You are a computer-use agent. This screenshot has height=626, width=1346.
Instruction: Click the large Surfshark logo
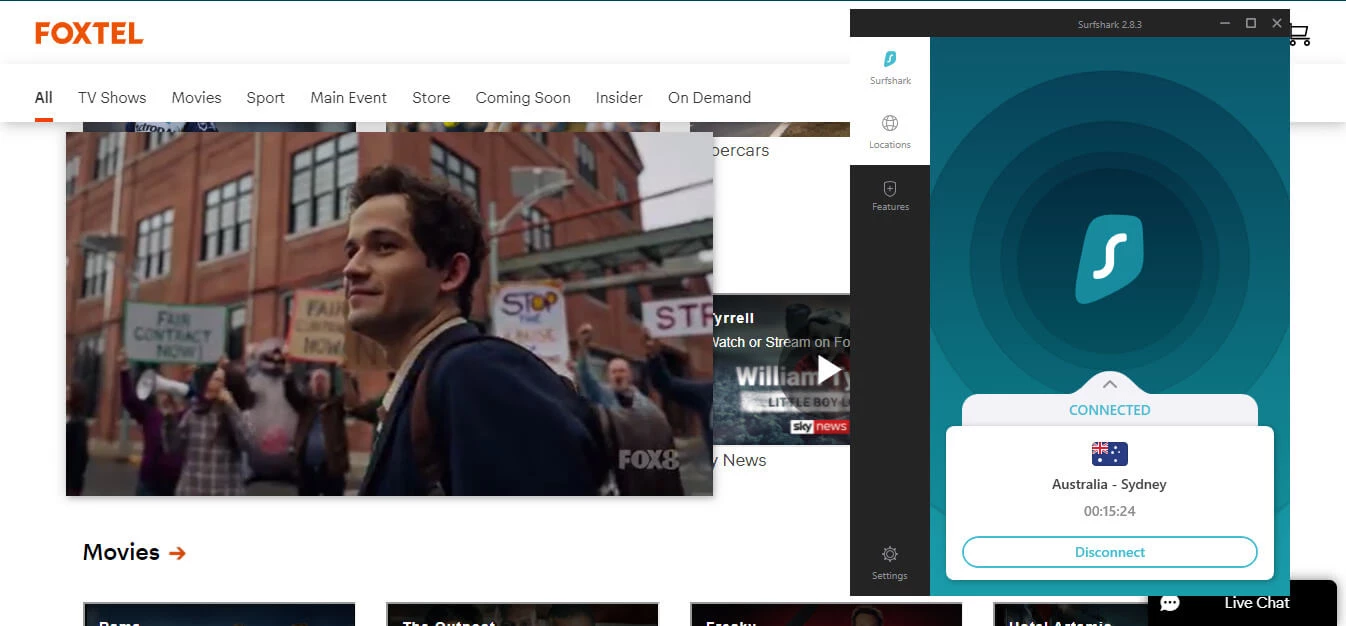(x=1108, y=260)
